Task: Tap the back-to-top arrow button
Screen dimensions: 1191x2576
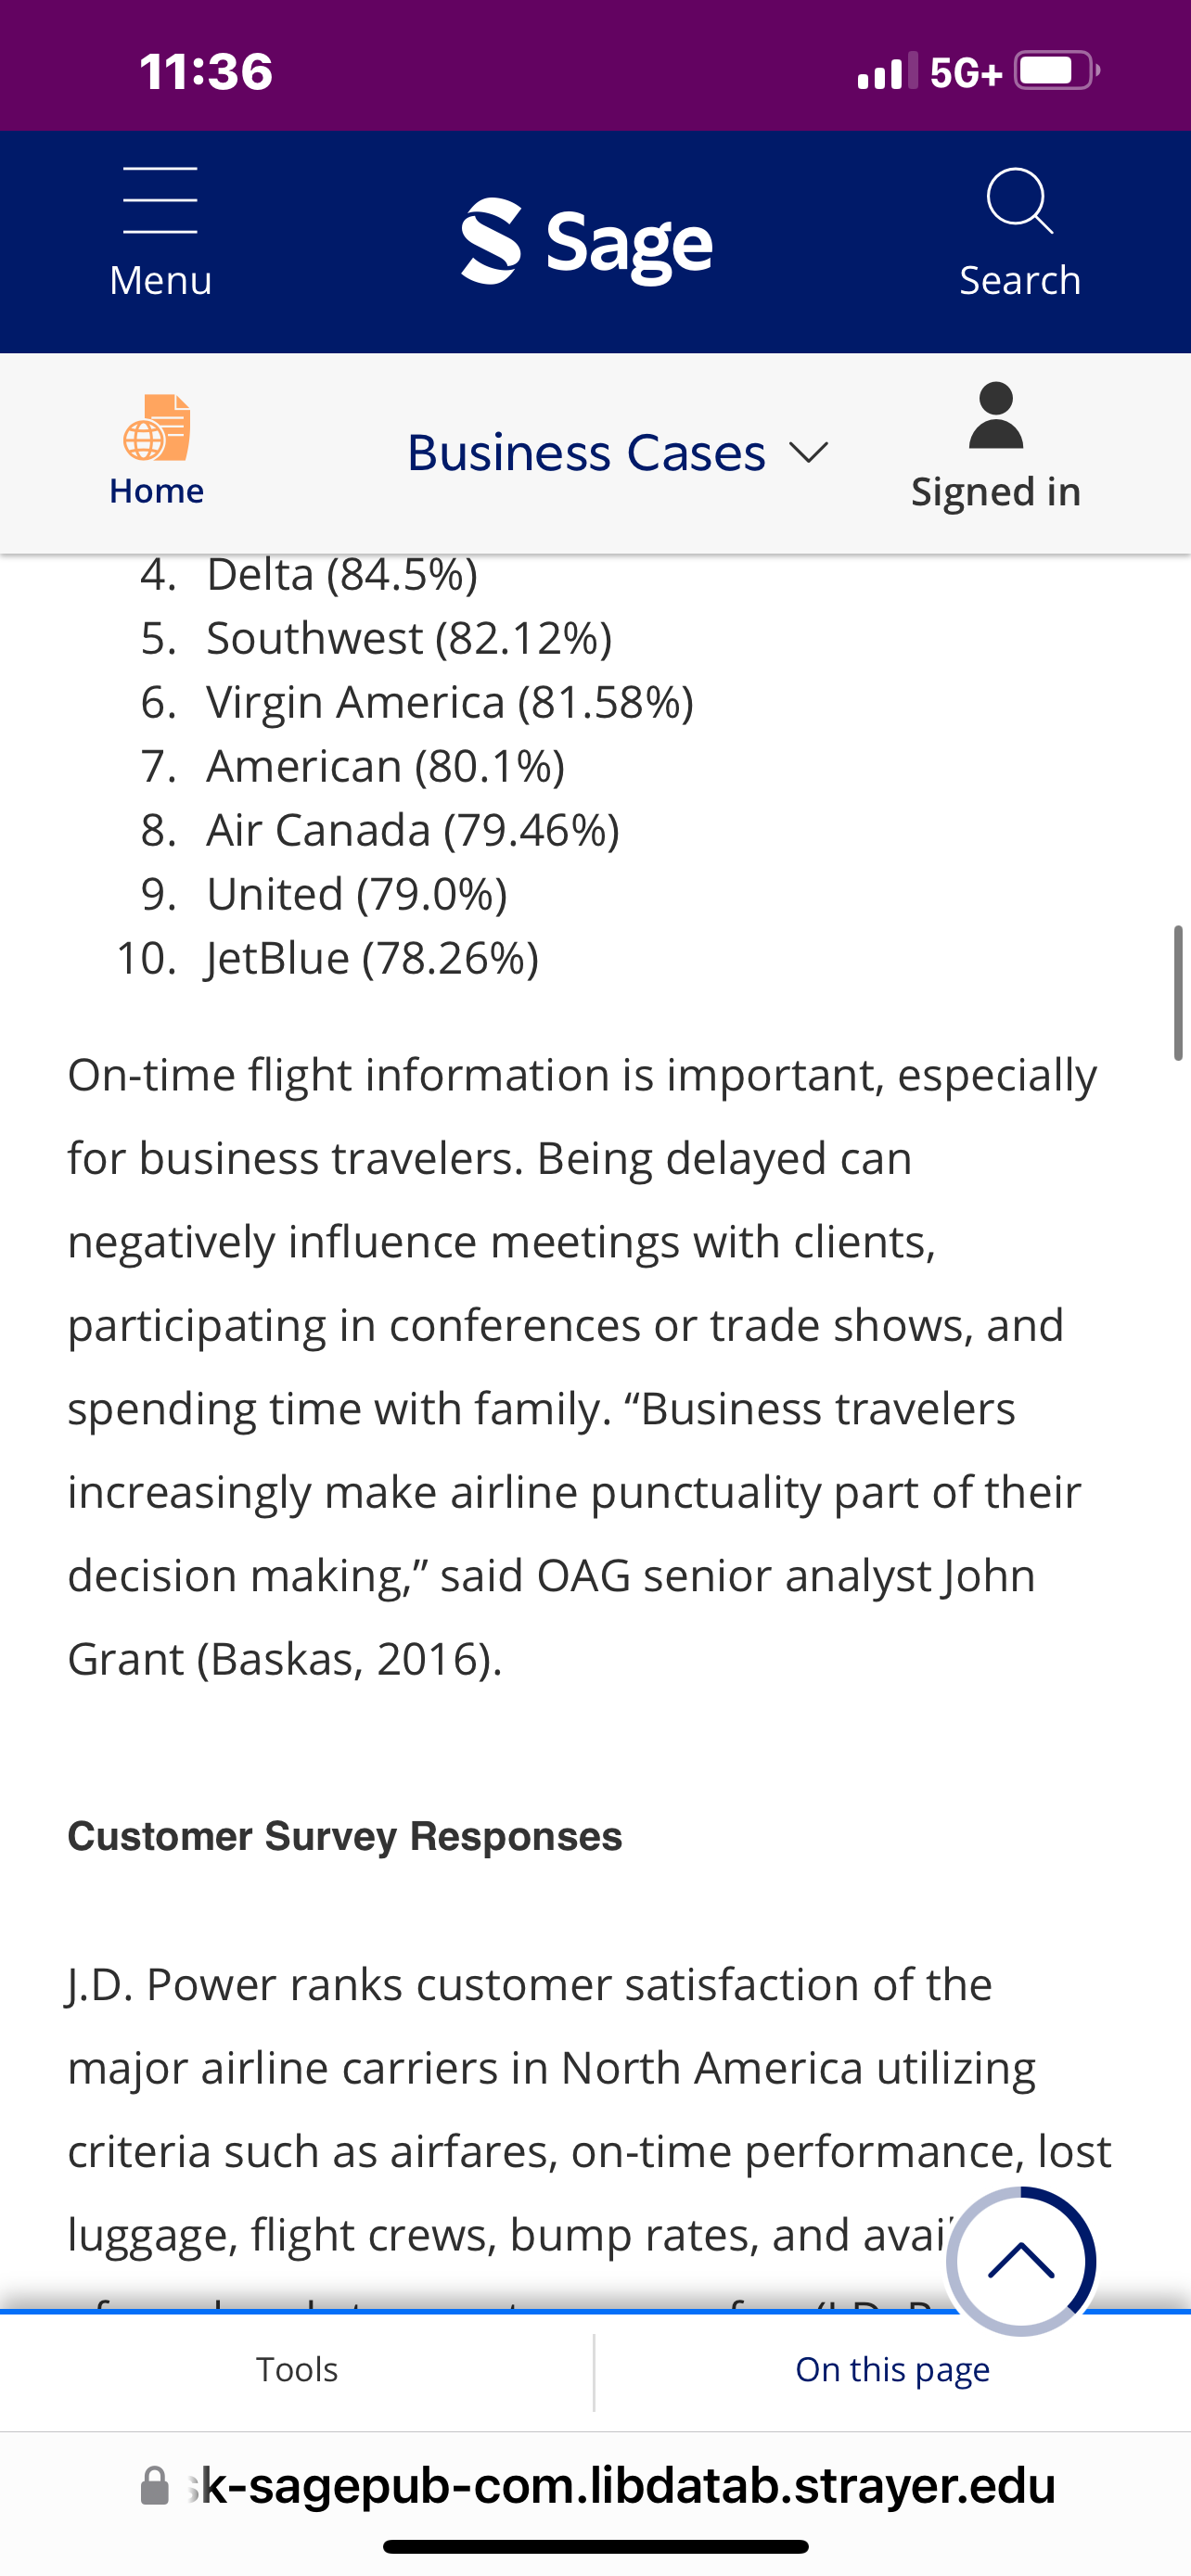Action: pyautogui.click(x=1021, y=2261)
